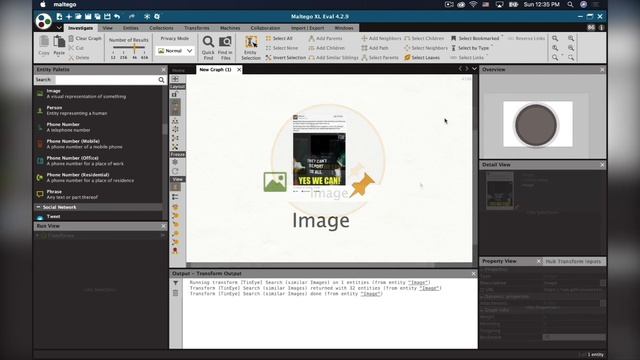Viewport: 640px width, 360px height.
Task: Click the open folder icon in title bar
Action: tap(78, 16)
